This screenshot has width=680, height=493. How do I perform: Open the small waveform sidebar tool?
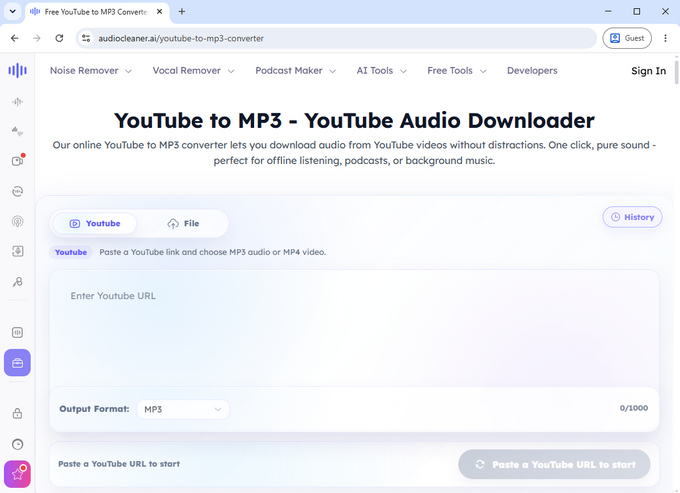click(x=17, y=102)
